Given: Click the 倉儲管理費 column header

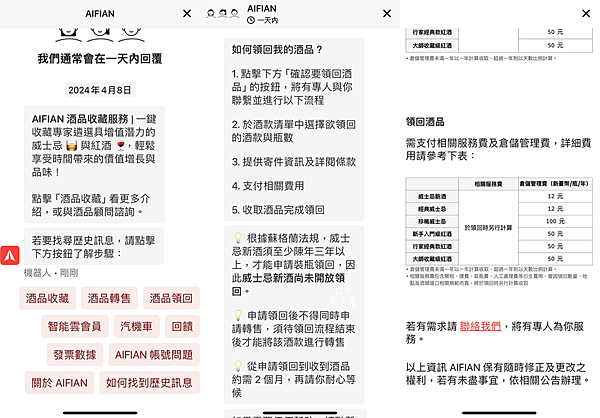Looking at the screenshot, I should click(555, 184).
